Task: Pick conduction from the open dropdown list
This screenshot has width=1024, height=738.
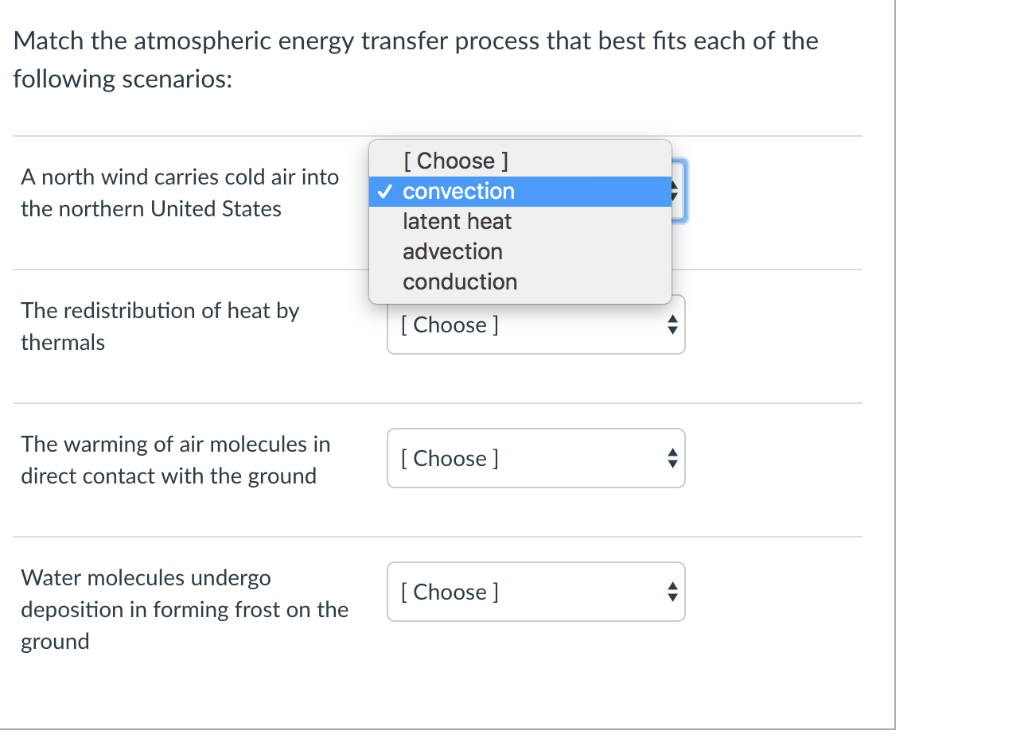Action: coord(459,281)
